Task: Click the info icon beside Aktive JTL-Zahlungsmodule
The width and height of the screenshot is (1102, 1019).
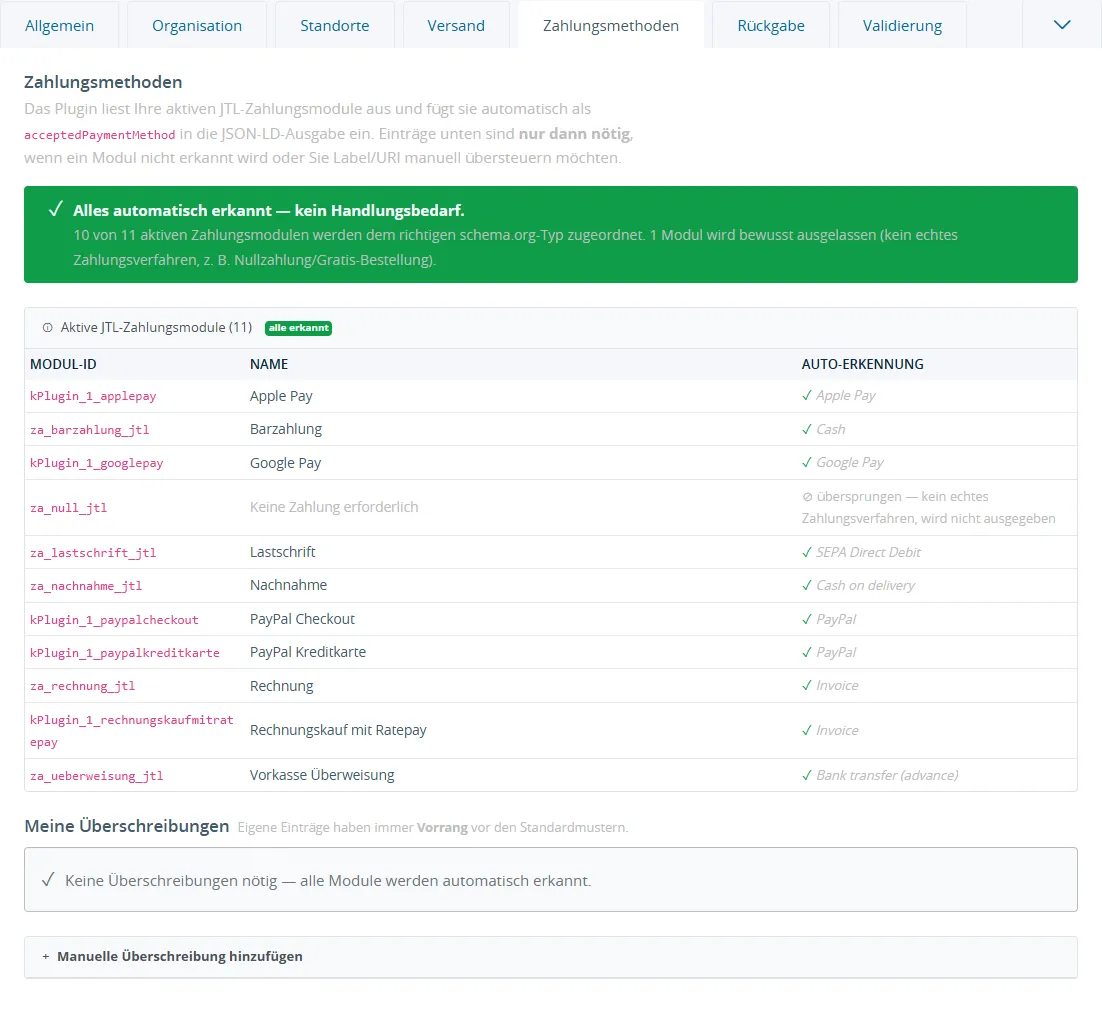Action: click(x=48, y=327)
